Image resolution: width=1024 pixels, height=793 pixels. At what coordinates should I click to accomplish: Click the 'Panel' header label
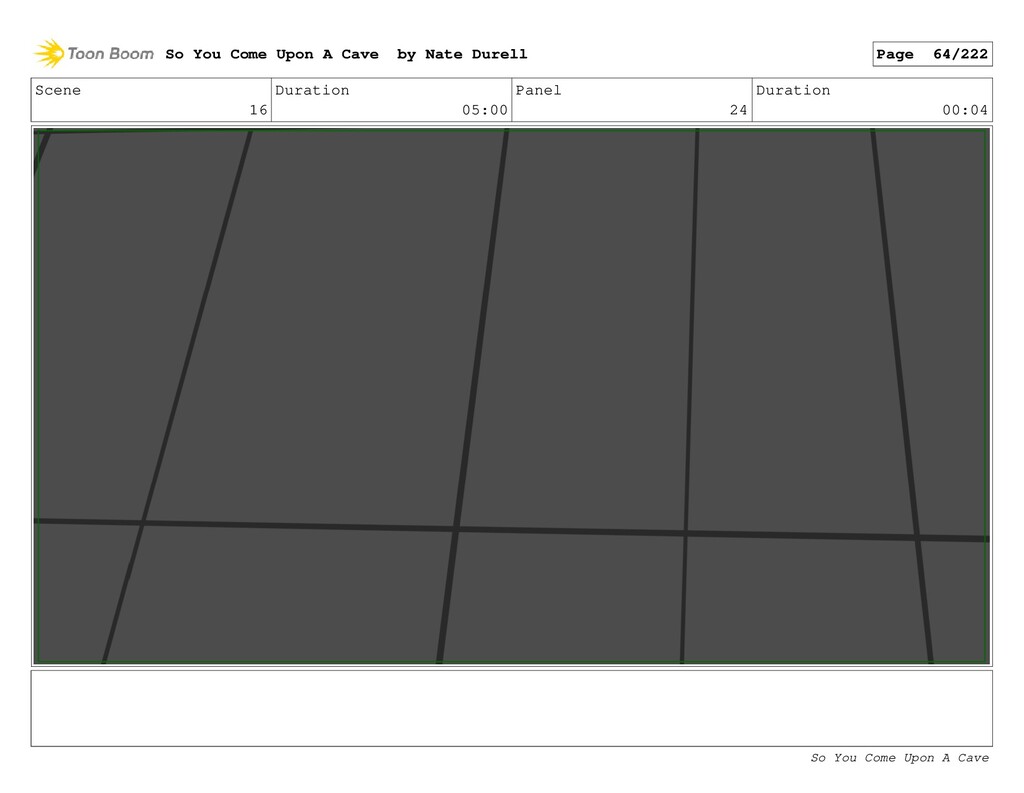(x=538, y=90)
